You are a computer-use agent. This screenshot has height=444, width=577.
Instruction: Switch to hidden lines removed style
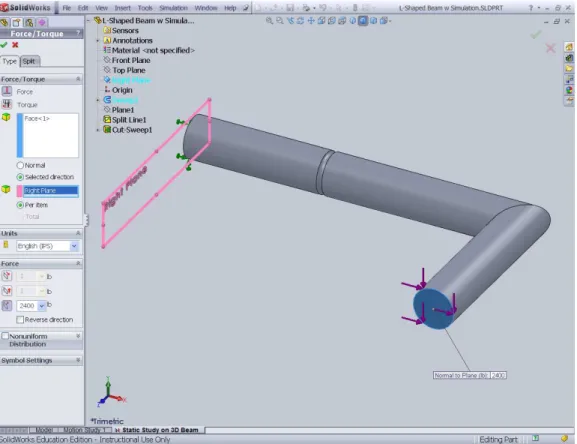click(342, 21)
